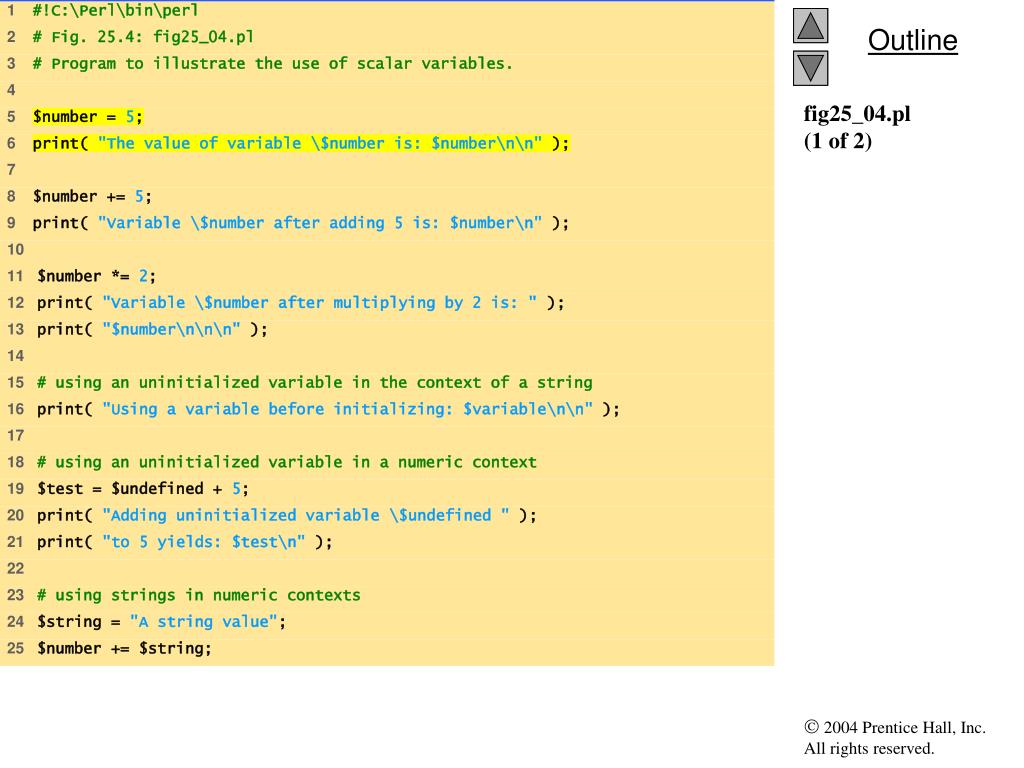Click line number 25
Screen dimensions: 1024x768
coord(15,648)
